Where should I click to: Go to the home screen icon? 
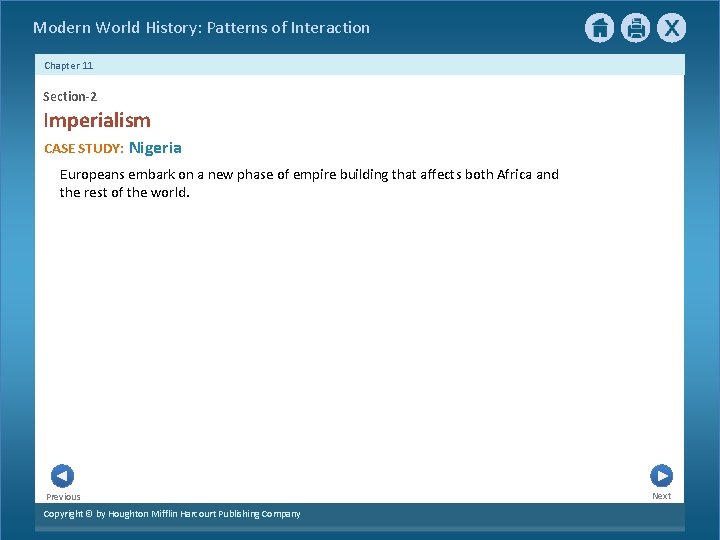coord(599,28)
